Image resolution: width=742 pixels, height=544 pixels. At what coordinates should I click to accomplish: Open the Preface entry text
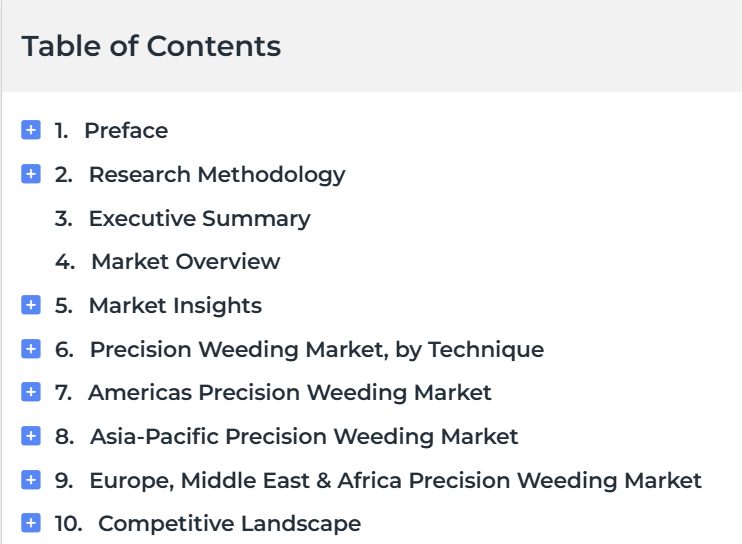126,131
